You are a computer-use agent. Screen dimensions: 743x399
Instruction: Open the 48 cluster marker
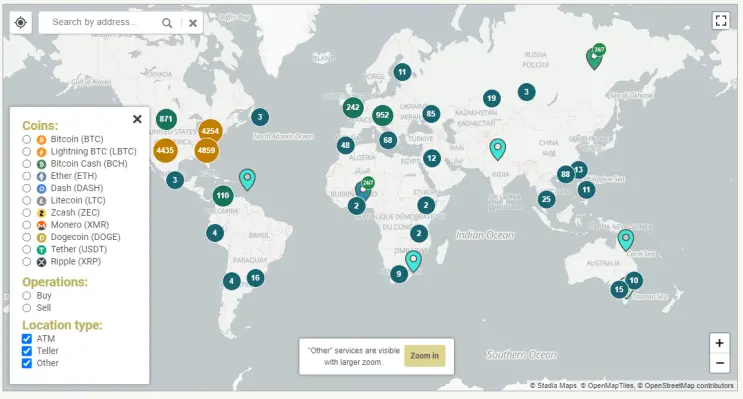tap(345, 145)
